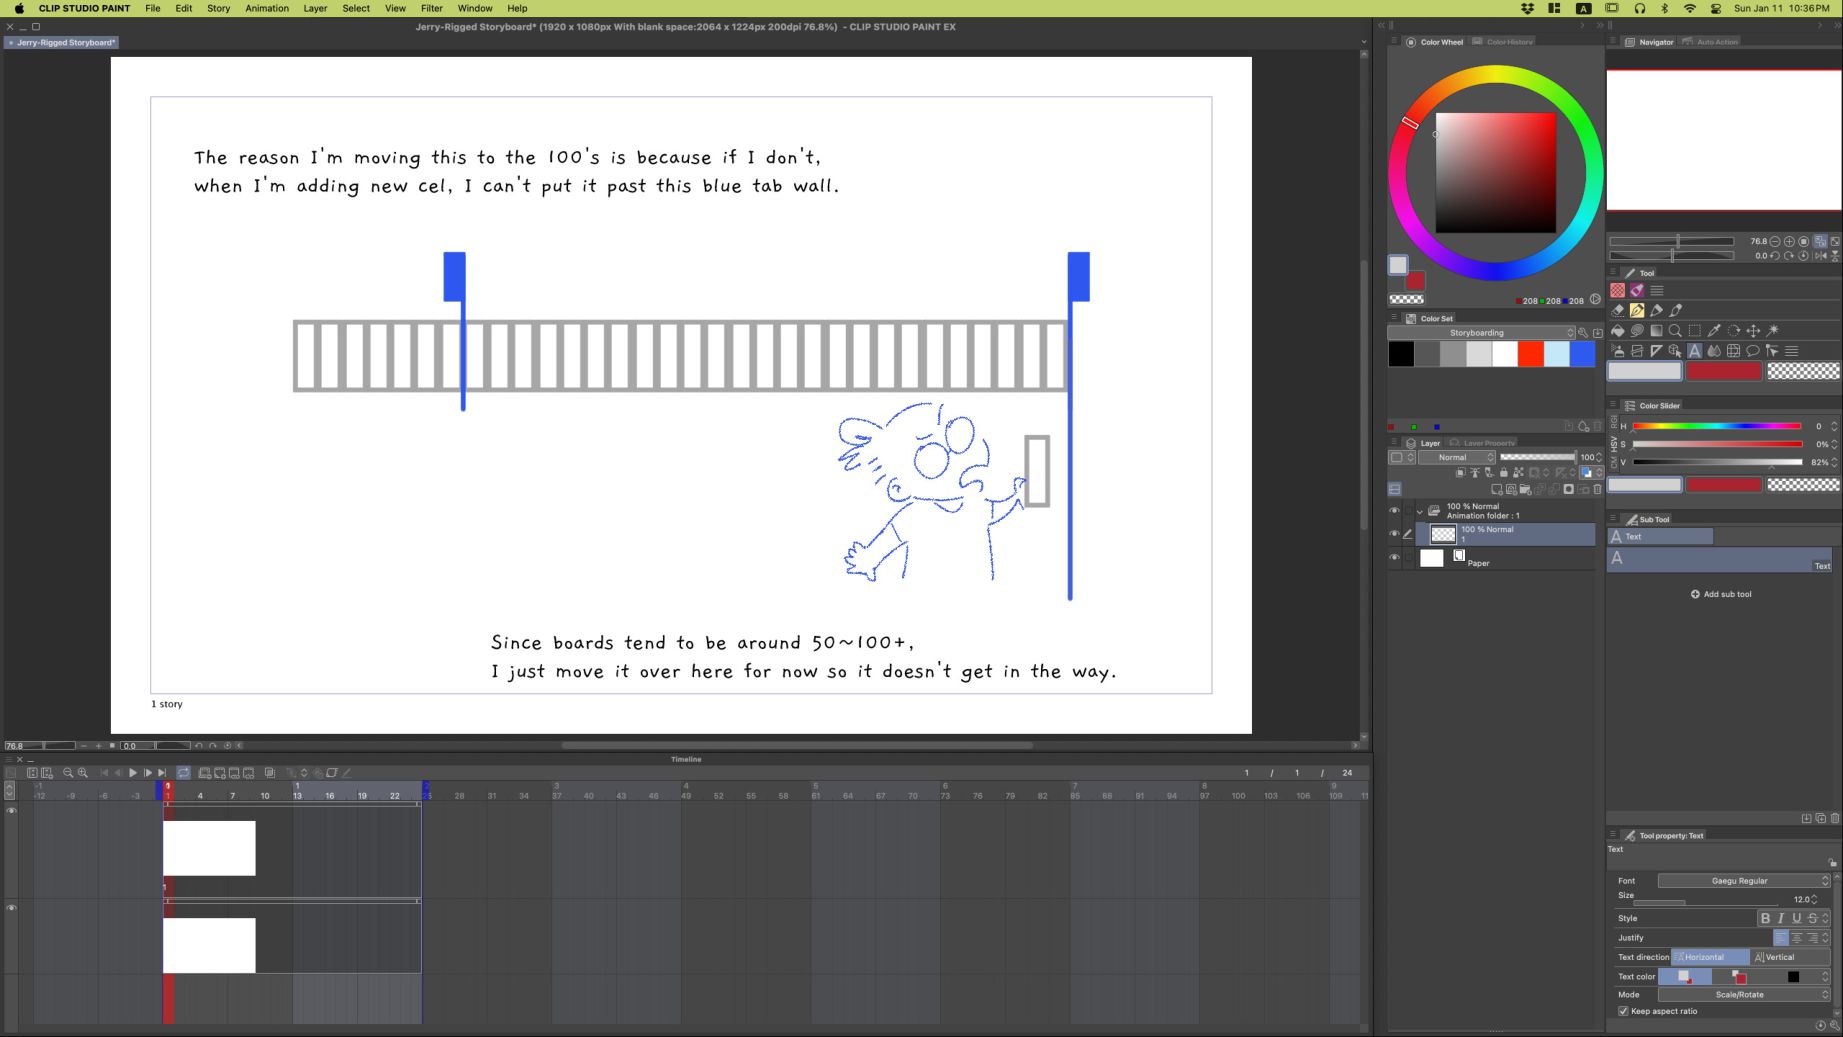Select the Move layer tool

tap(1753, 331)
